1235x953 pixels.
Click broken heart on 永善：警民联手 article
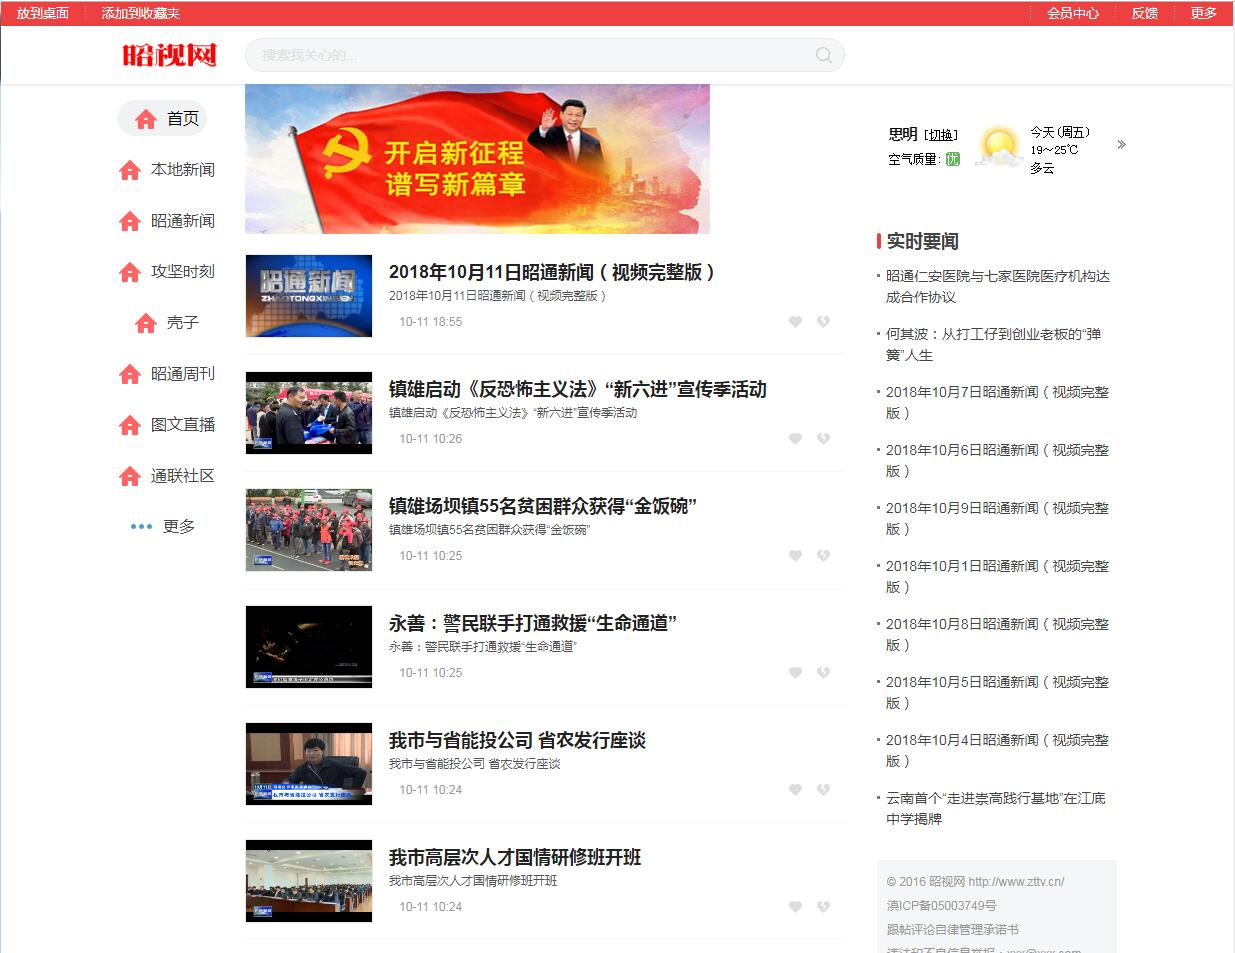pyautogui.click(x=823, y=673)
